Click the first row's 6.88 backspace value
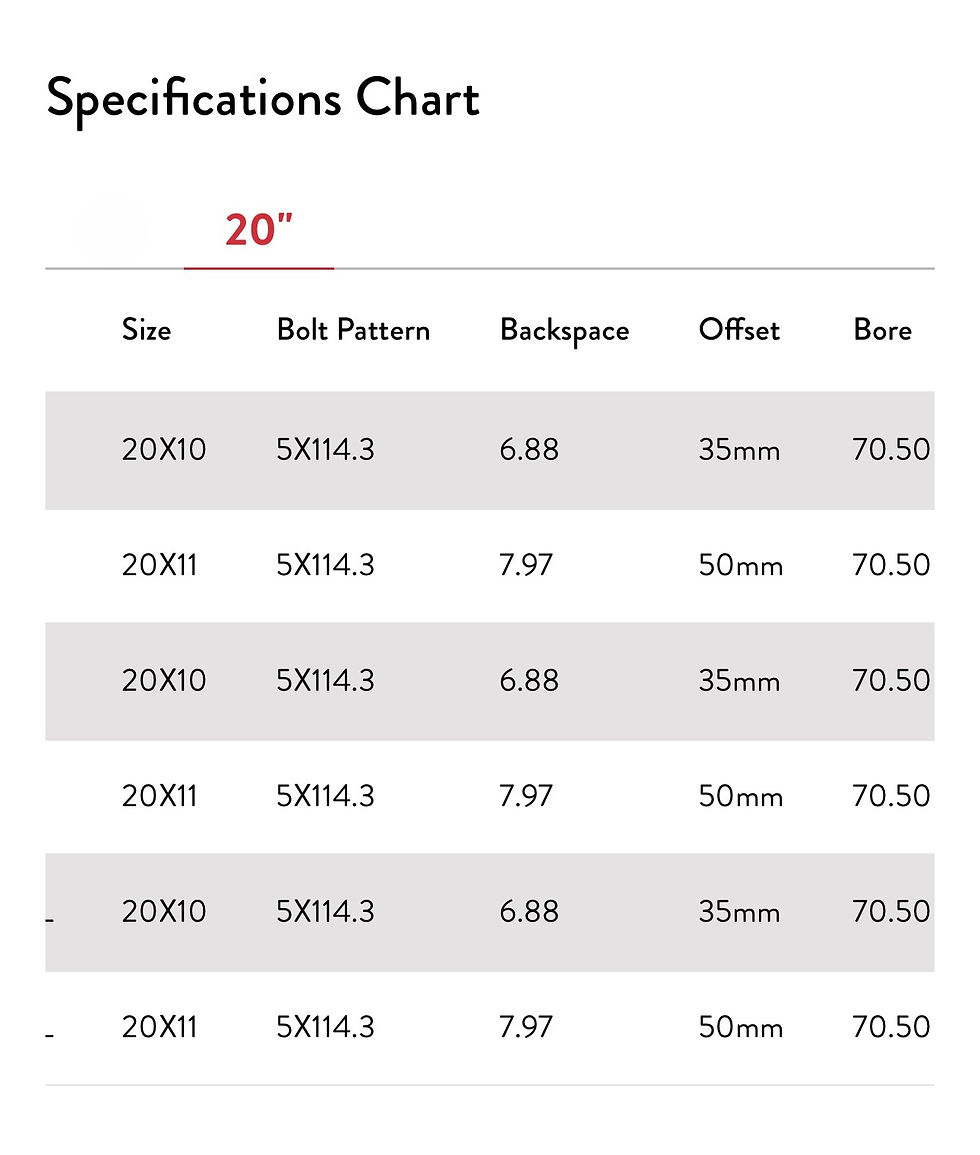Image resolution: width=980 pixels, height=1155 pixels. pos(529,450)
